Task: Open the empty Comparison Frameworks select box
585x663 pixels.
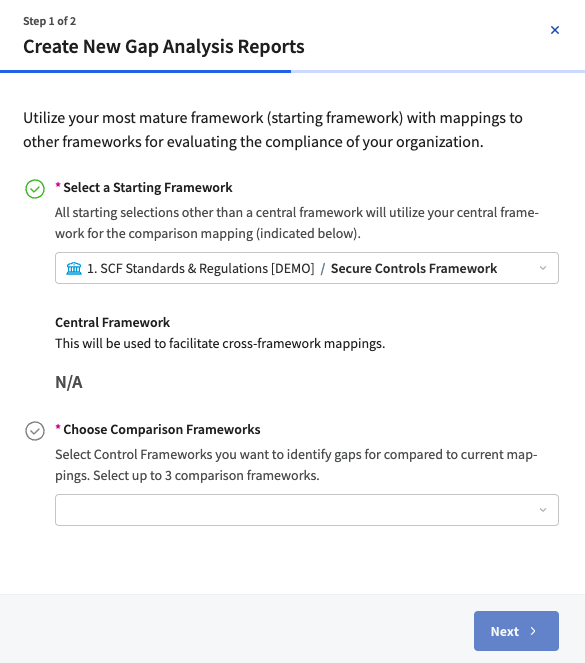Action: tap(307, 510)
